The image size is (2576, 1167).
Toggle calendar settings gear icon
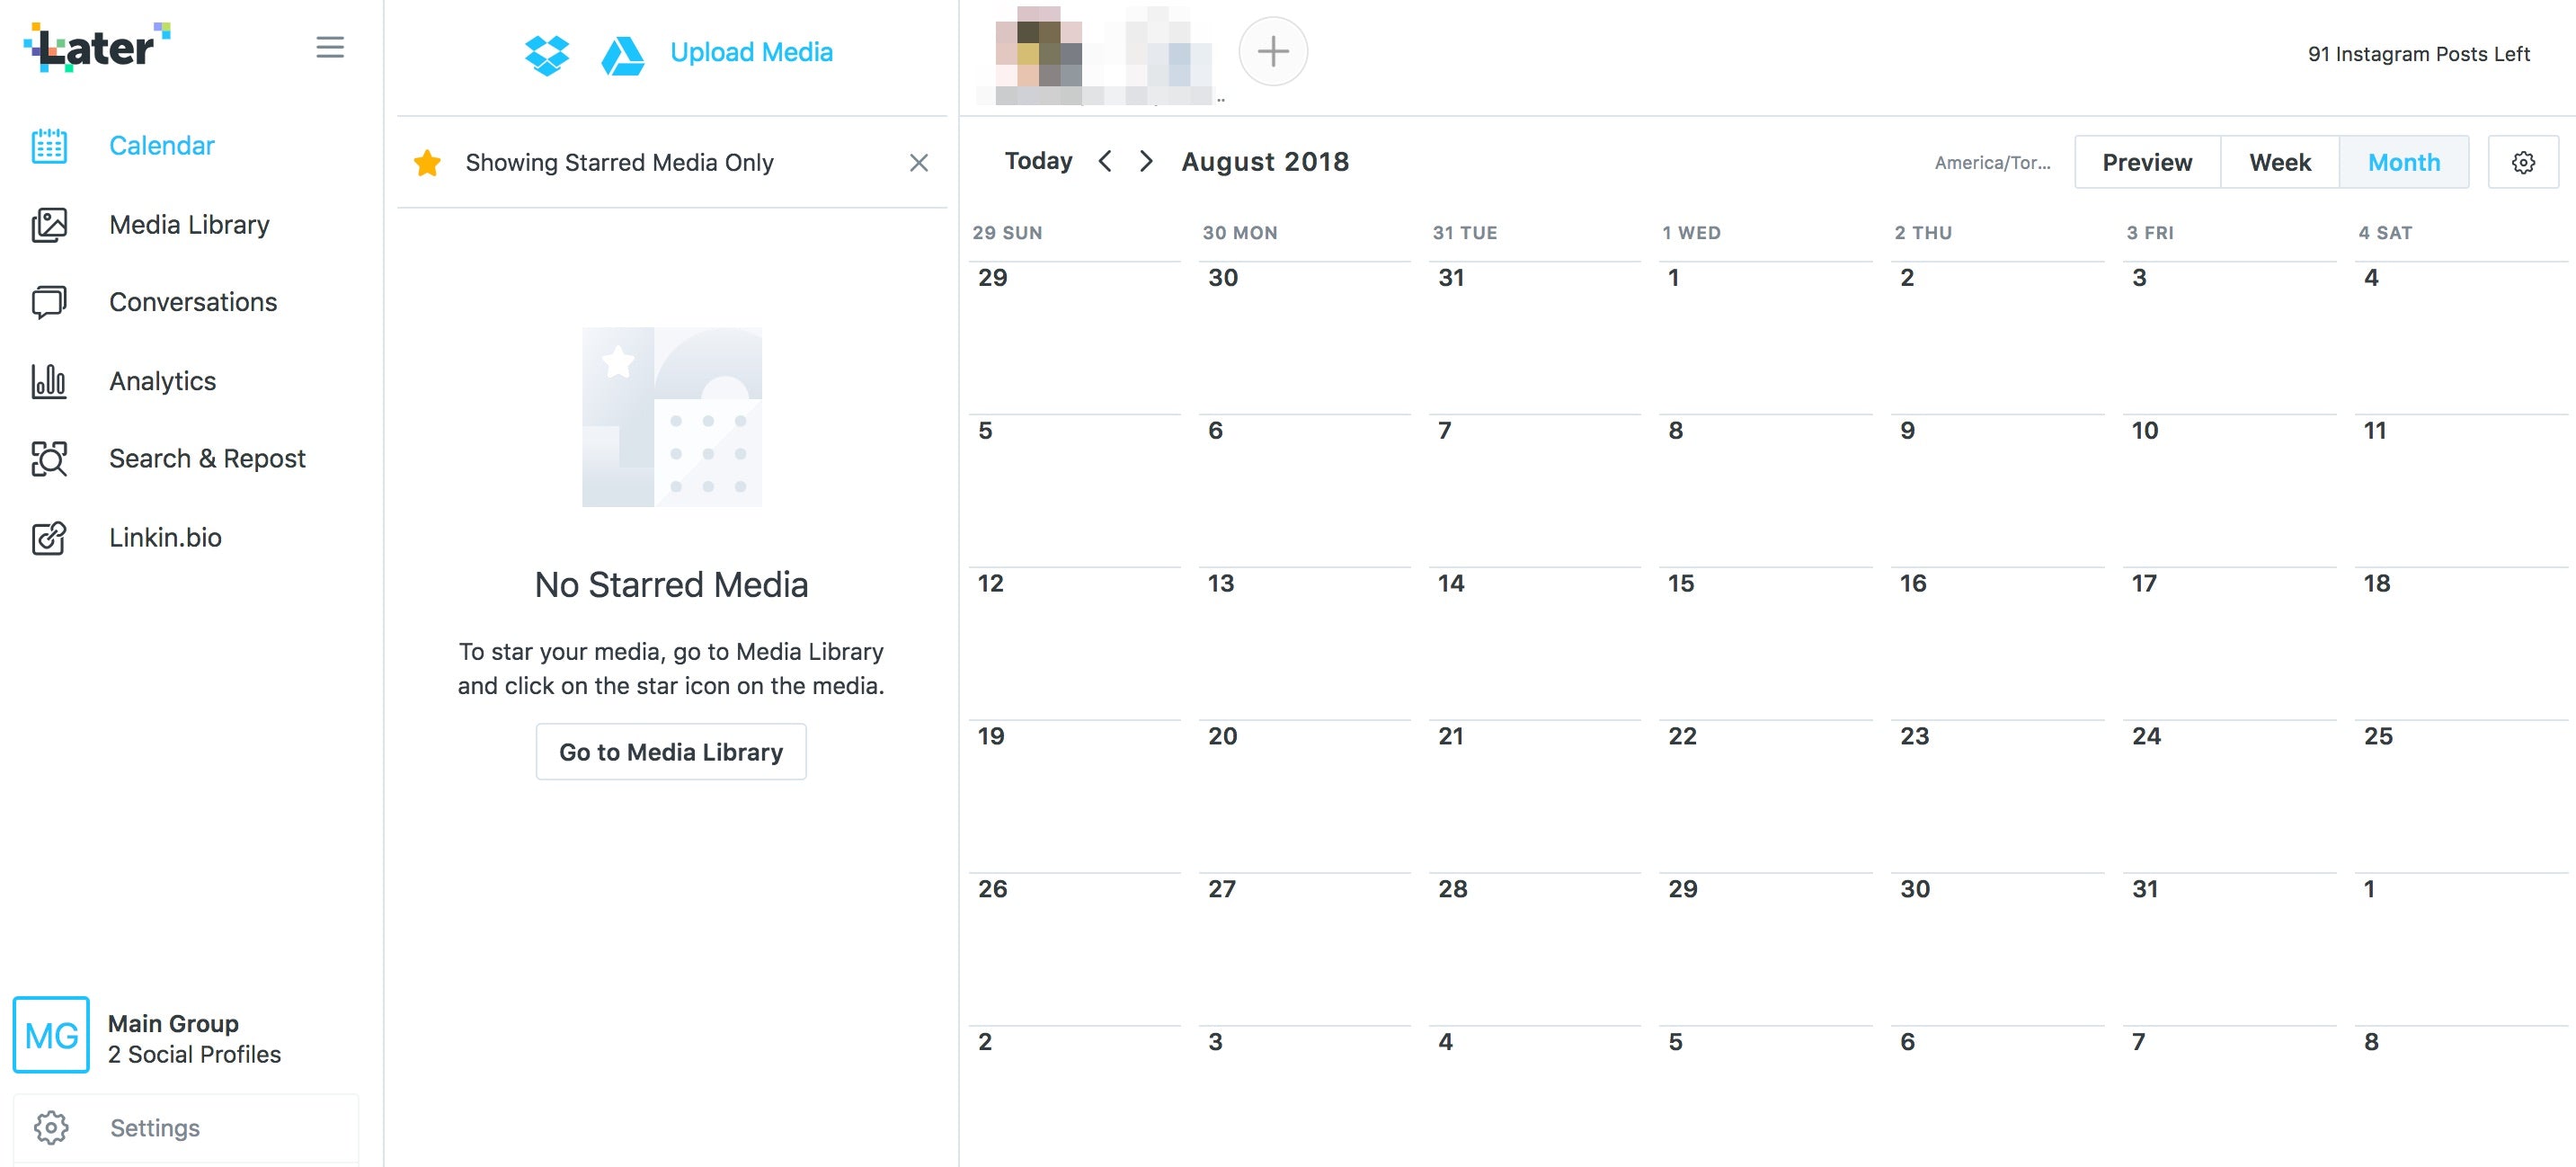pyautogui.click(x=2525, y=159)
